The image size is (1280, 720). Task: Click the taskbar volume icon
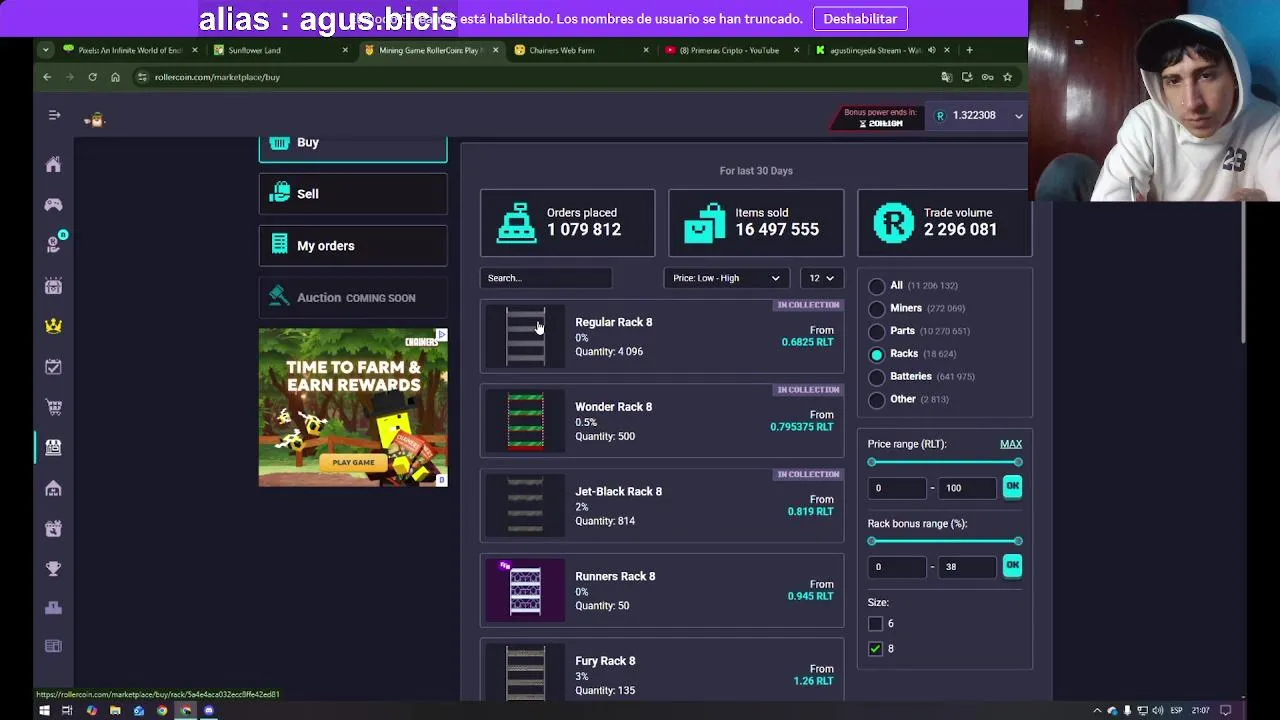1158,711
